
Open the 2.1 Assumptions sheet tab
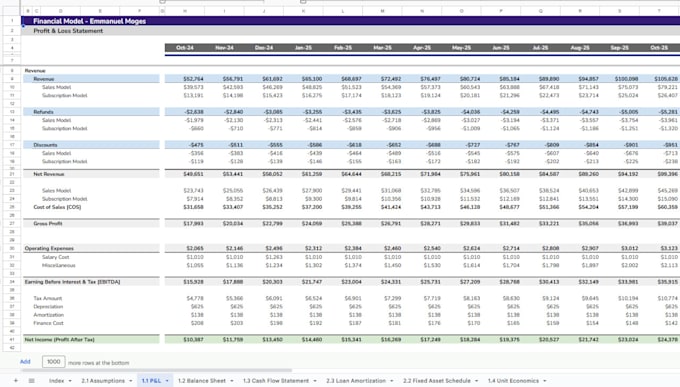point(103,380)
